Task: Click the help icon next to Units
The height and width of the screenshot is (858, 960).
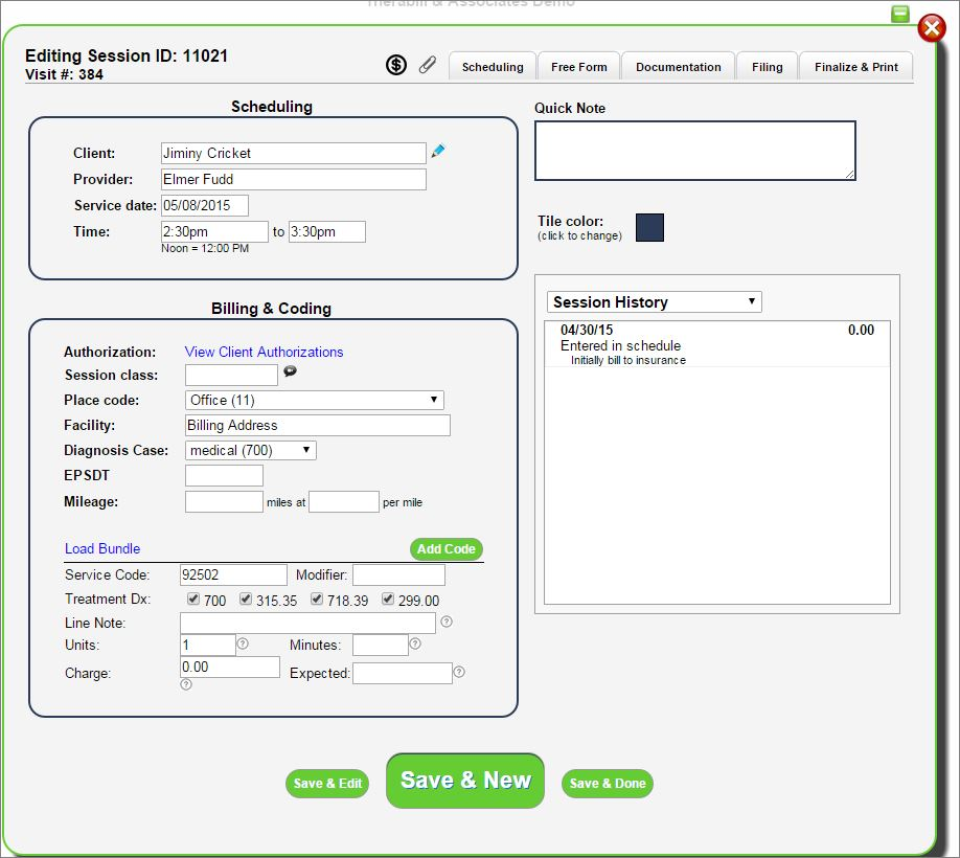Action: click(242, 643)
